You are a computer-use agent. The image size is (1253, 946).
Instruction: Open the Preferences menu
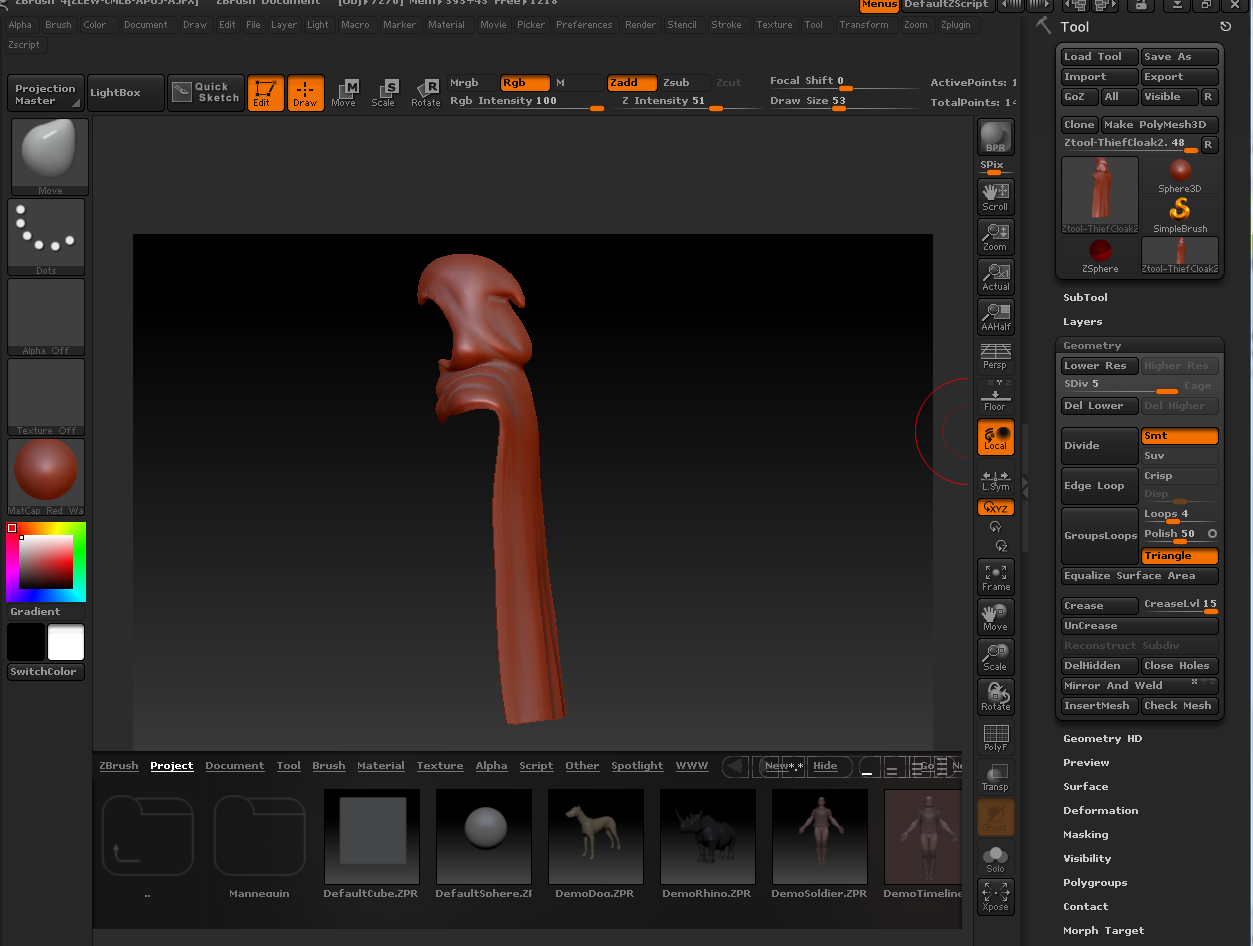tap(584, 25)
